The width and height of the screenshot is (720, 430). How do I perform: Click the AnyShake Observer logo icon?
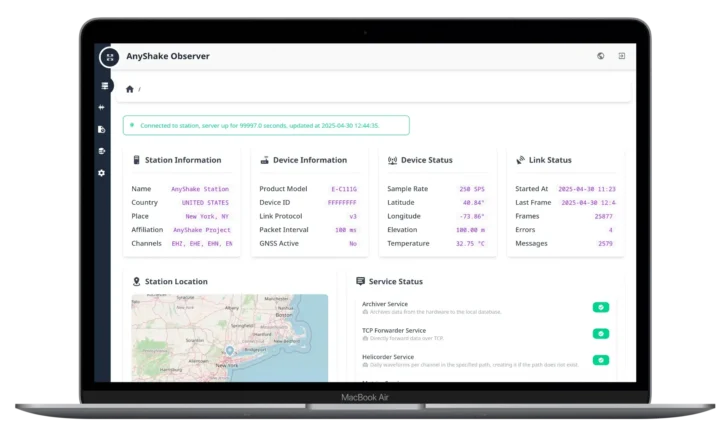click(110, 57)
